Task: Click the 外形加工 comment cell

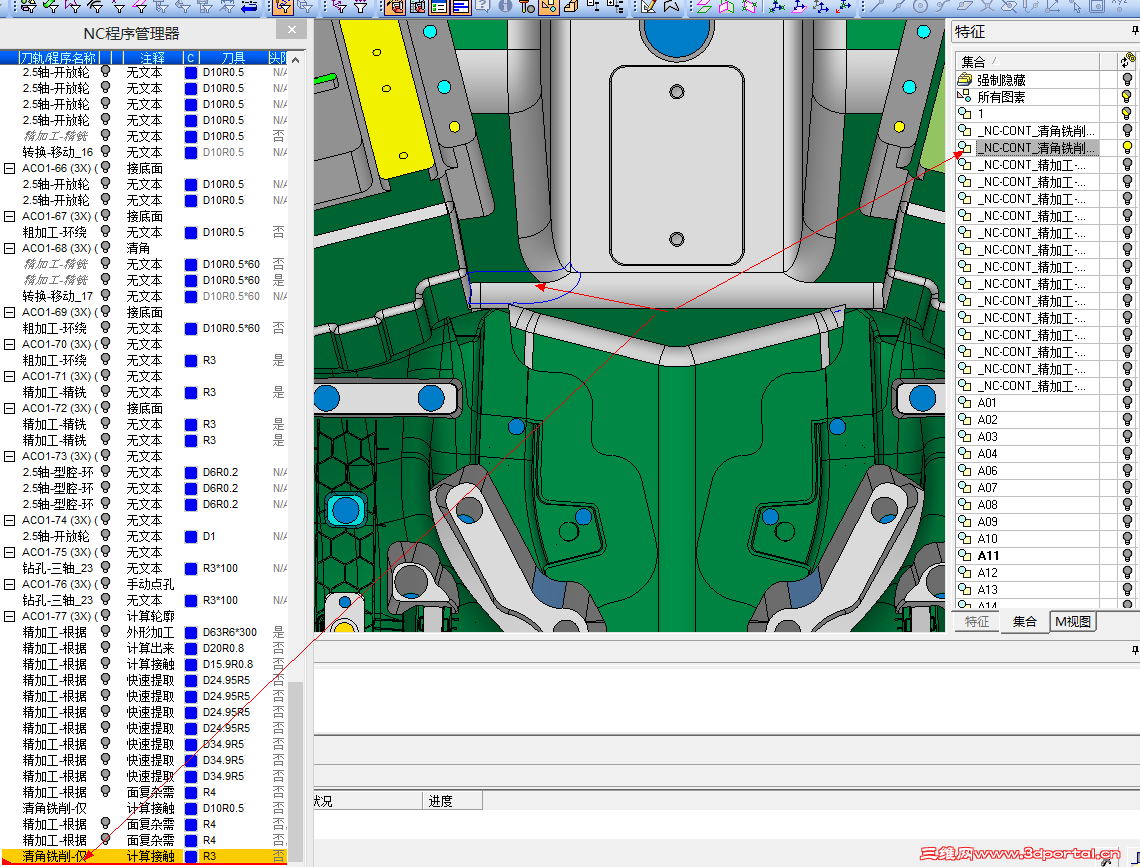Action: click(150, 632)
